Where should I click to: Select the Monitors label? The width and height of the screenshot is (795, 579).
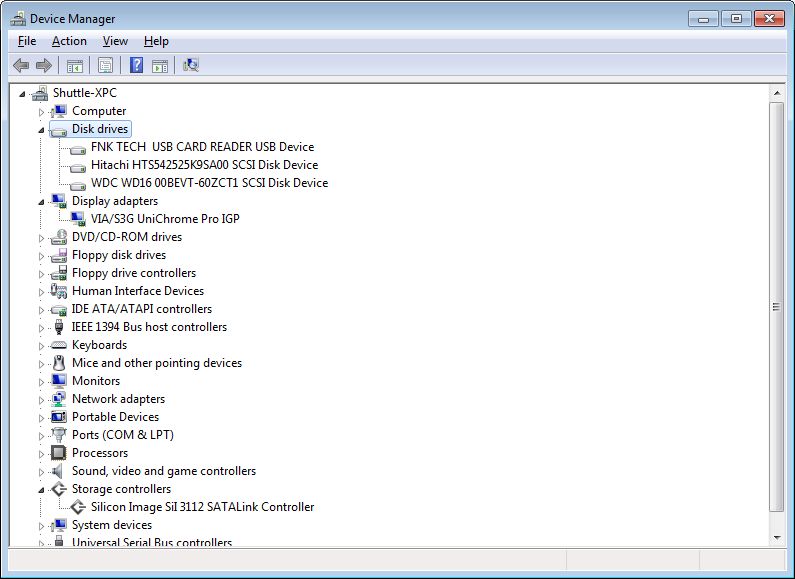click(96, 381)
